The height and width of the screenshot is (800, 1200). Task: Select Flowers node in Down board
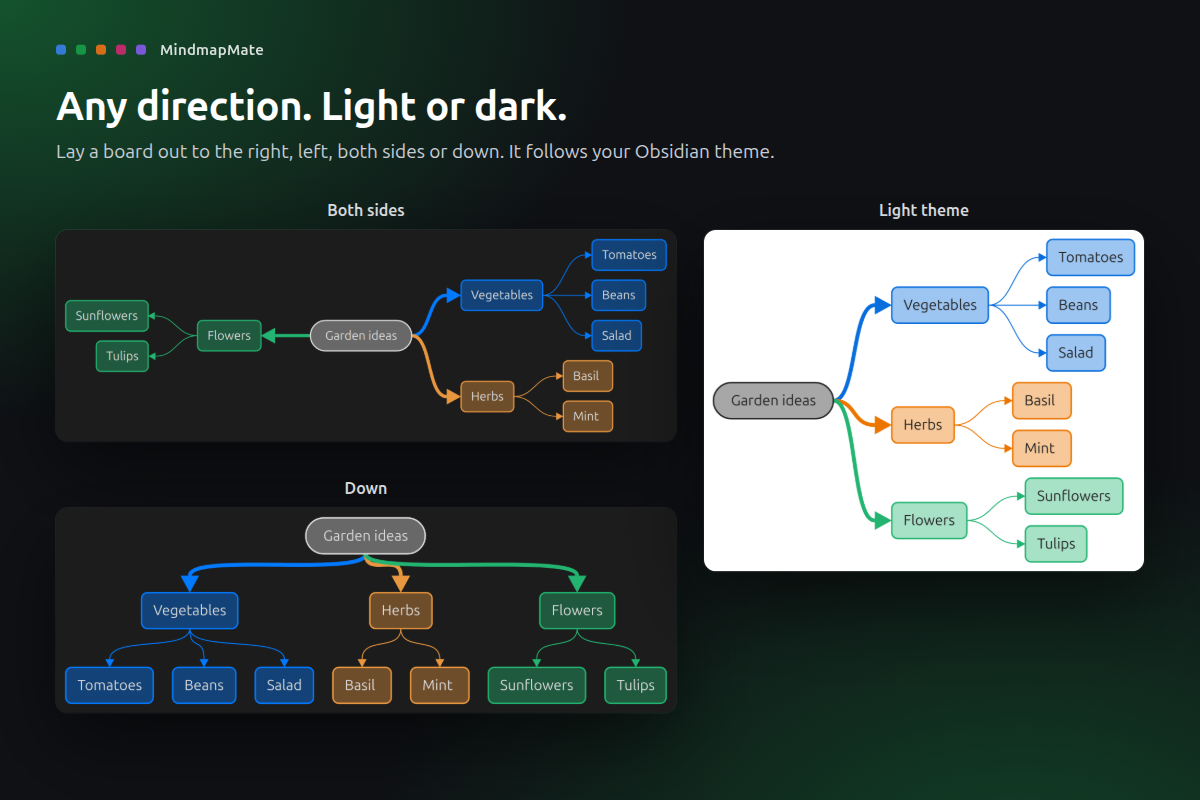[577, 610]
